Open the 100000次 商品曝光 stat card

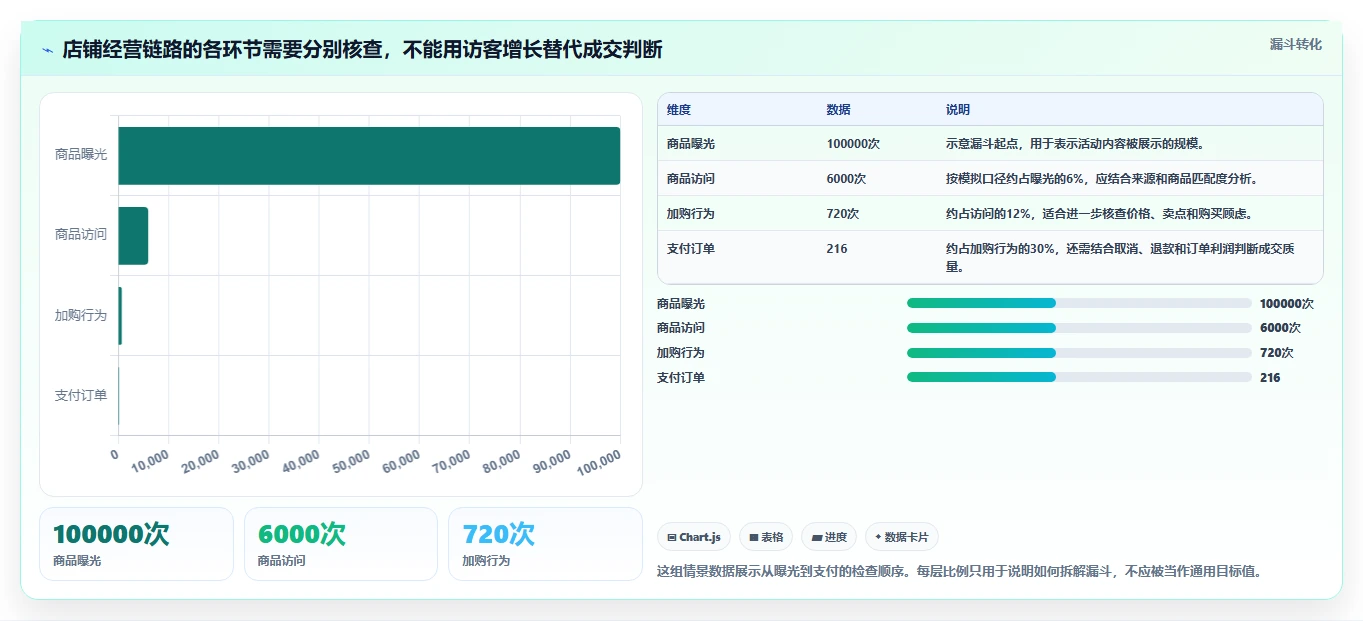pyautogui.click(x=136, y=544)
